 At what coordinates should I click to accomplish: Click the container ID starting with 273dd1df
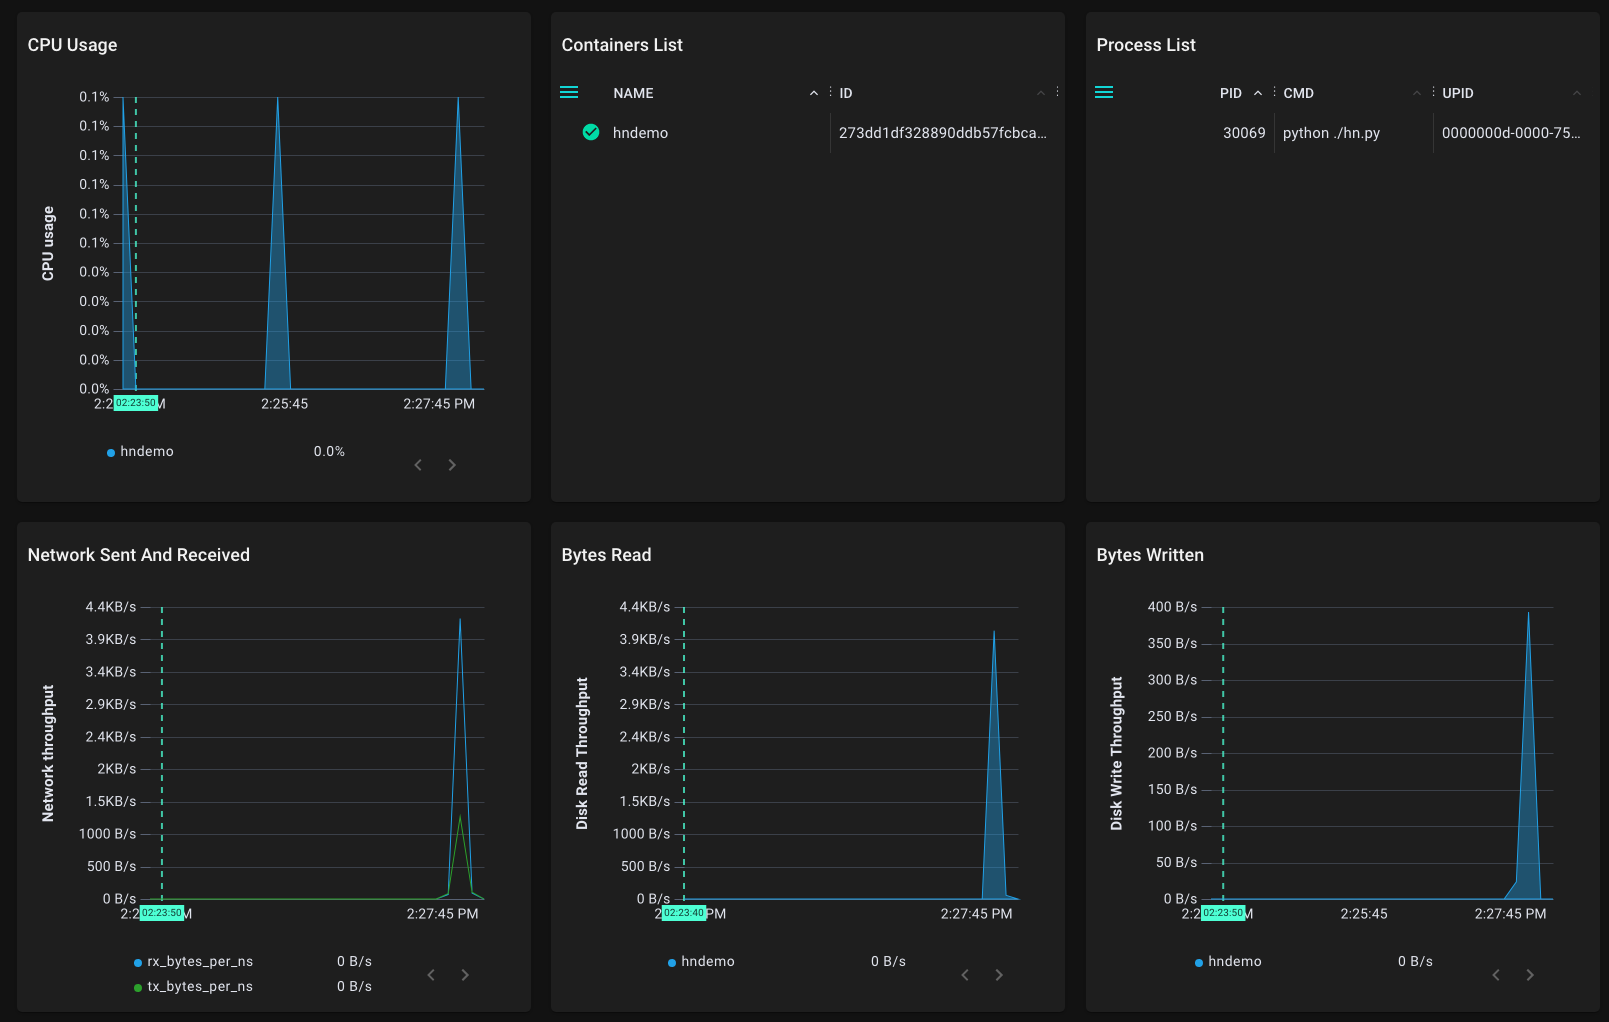pos(941,132)
